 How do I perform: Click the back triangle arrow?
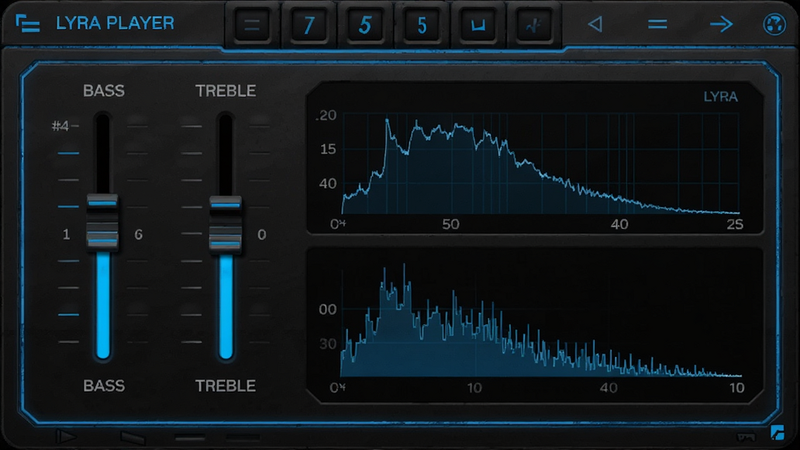click(595, 24)
